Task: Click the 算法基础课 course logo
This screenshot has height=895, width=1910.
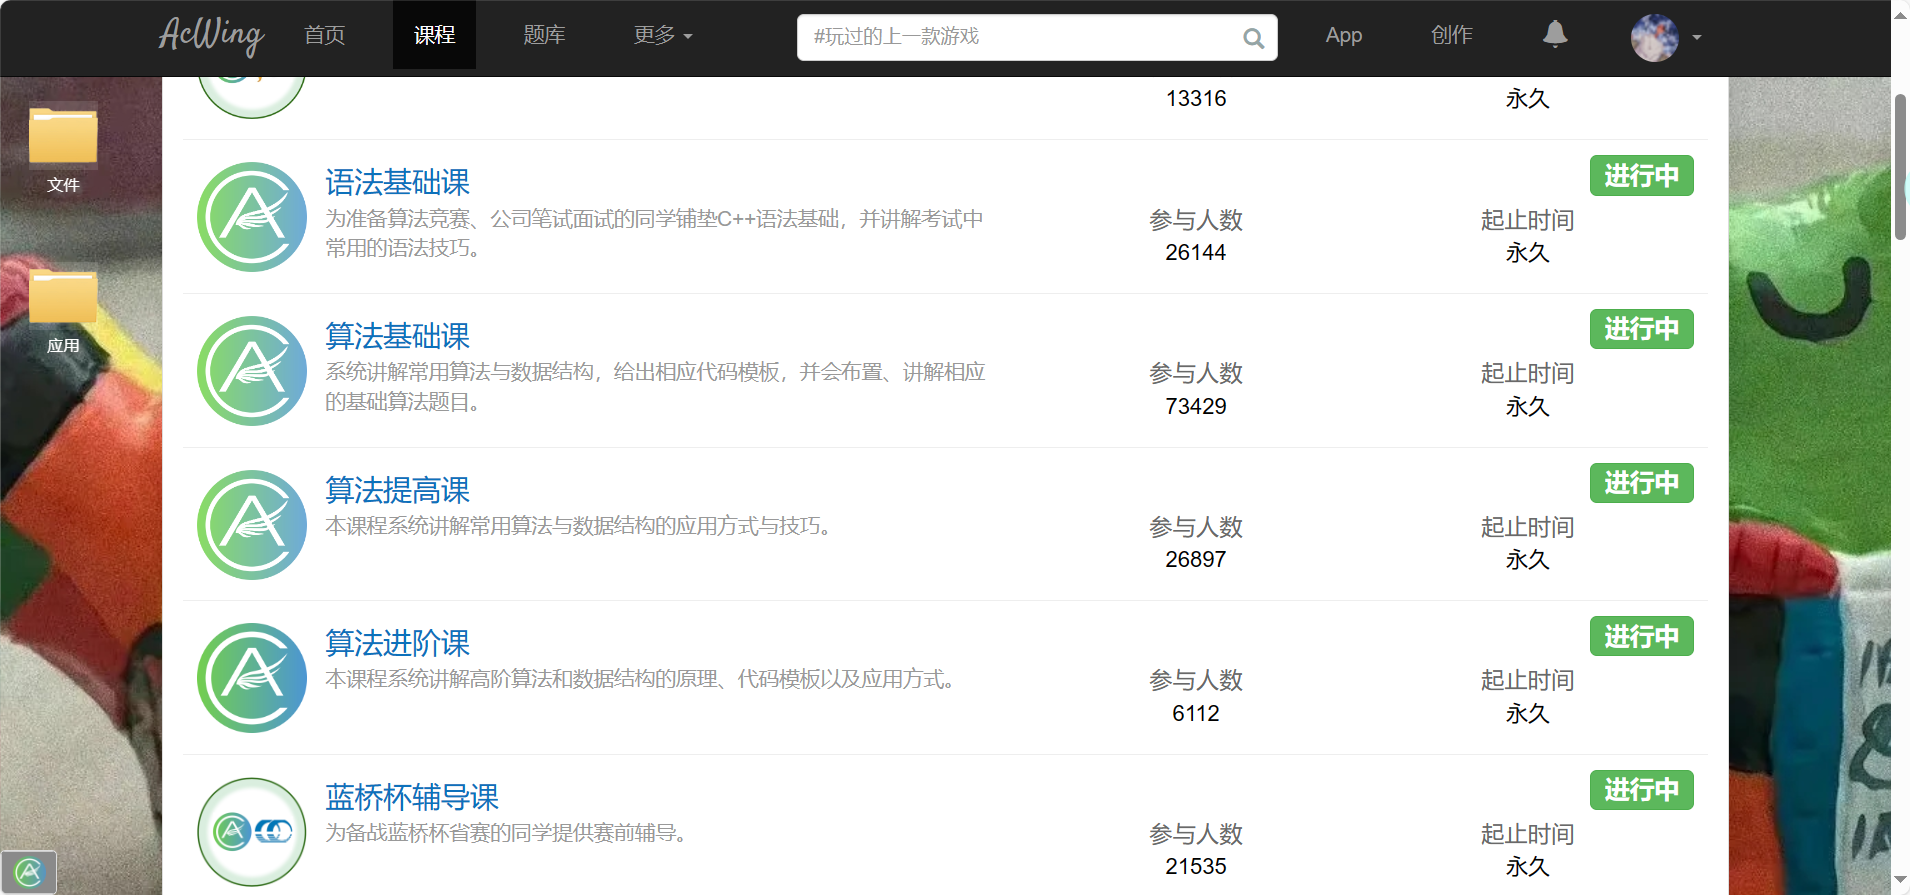Action: [x=252, y=371]
